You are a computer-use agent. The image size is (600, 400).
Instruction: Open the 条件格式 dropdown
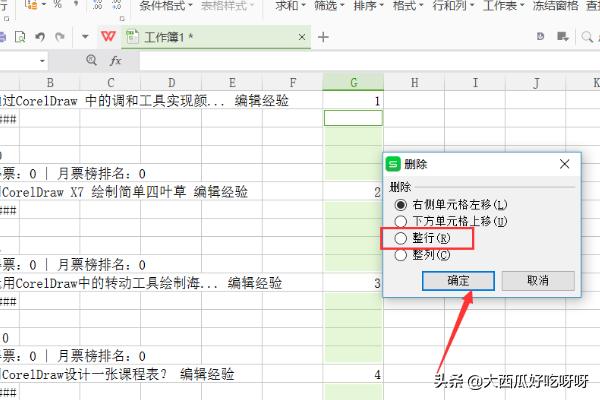(x=166, y=5)
